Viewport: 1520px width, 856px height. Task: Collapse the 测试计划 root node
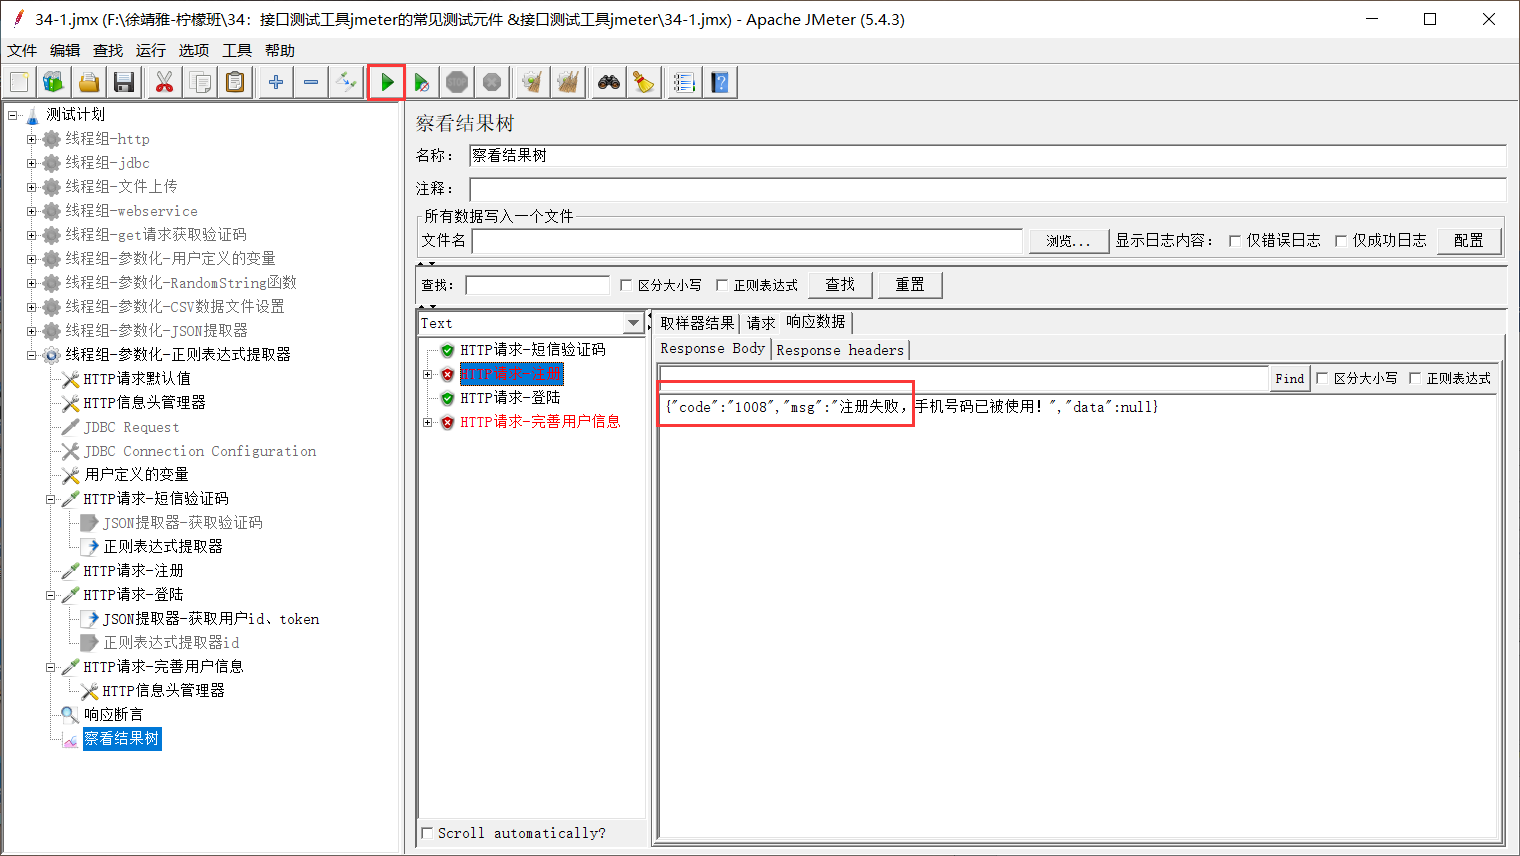[13, 115]
